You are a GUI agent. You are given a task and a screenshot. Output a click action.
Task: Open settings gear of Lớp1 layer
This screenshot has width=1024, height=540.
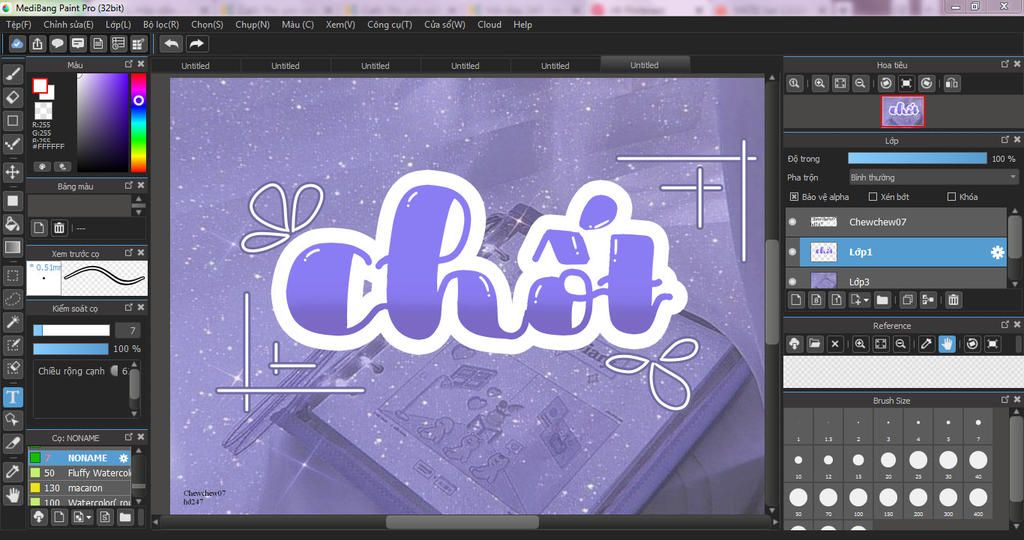point(997,252)
